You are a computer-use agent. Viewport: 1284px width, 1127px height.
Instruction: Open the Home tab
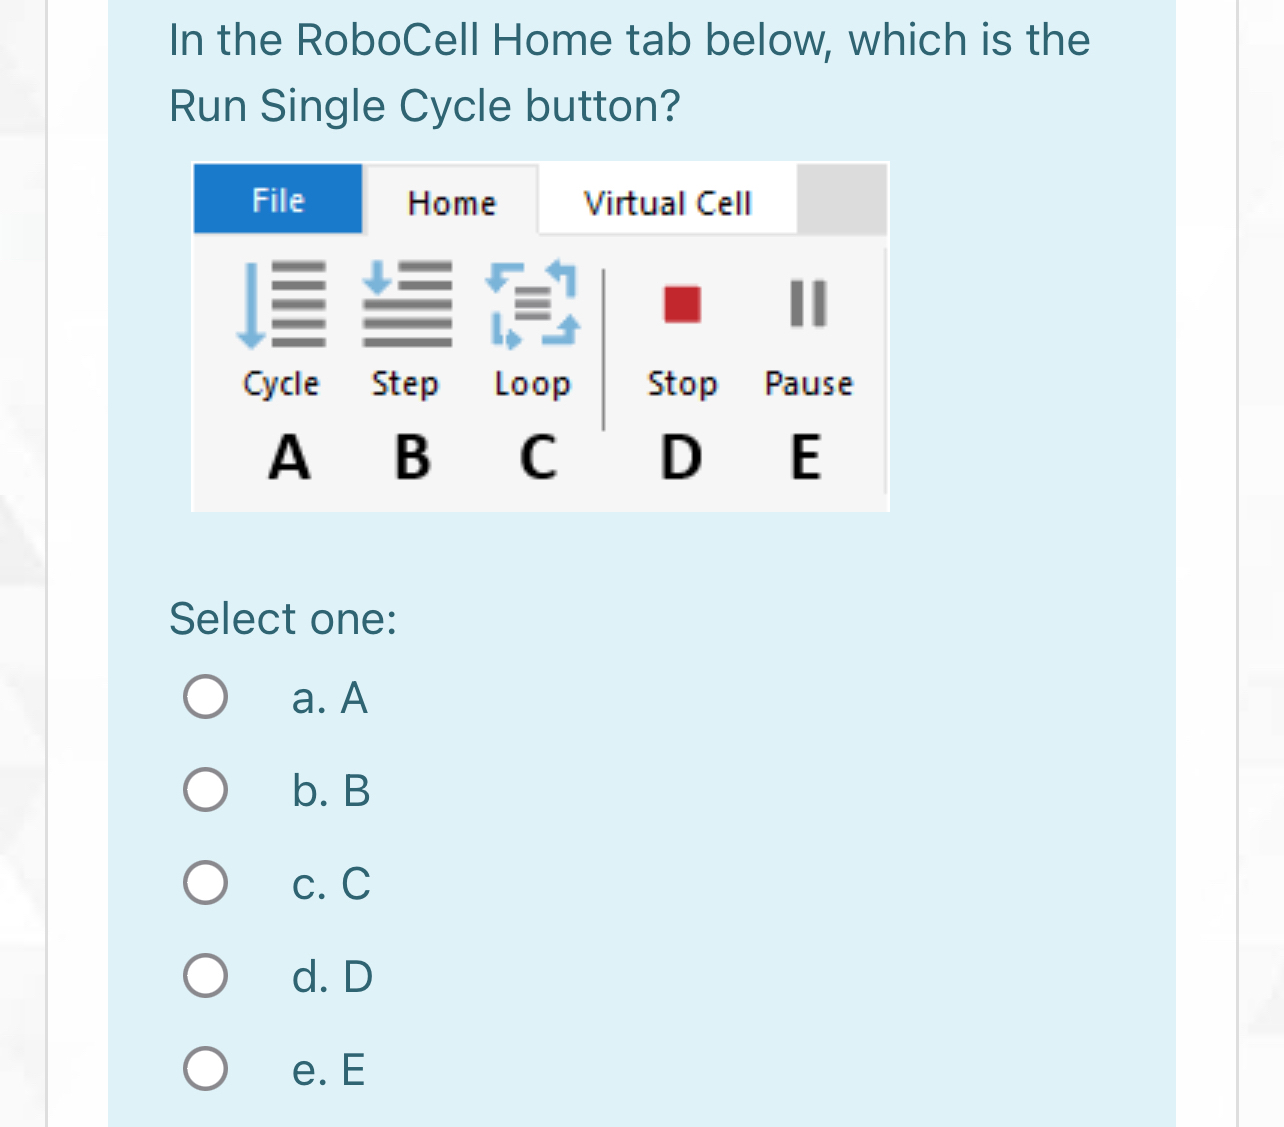[x=450, y=202]
